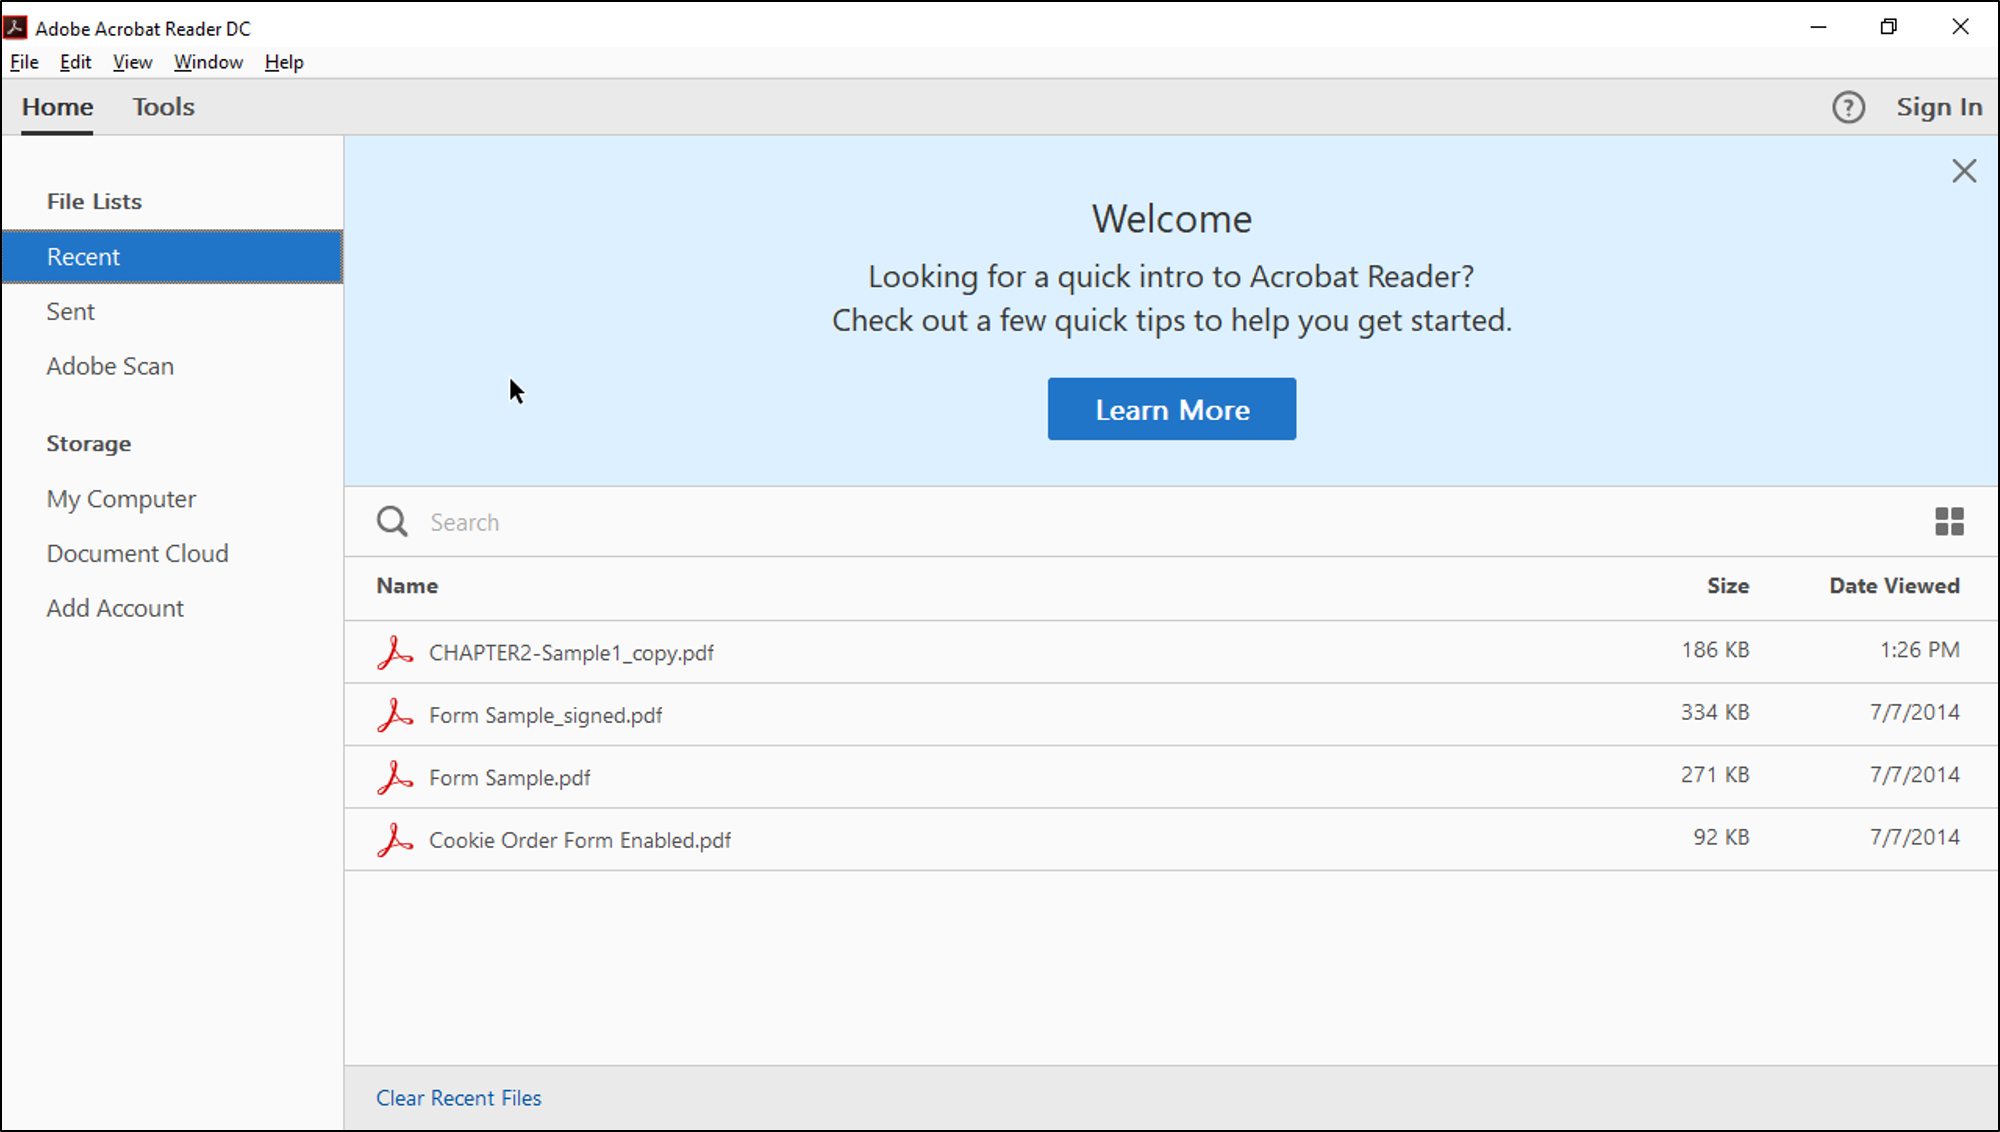Switch to the Home tab

[x=58, y=107]
